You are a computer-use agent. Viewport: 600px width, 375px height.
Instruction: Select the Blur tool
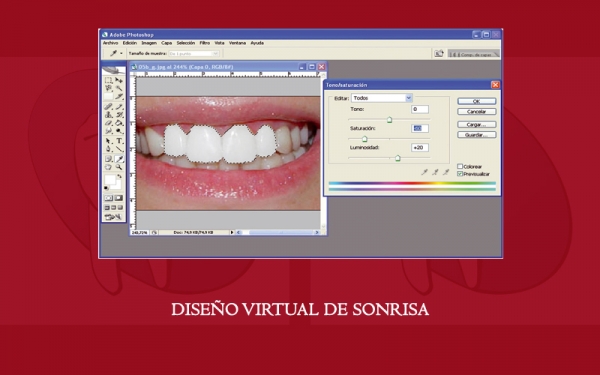pos(109,131)
